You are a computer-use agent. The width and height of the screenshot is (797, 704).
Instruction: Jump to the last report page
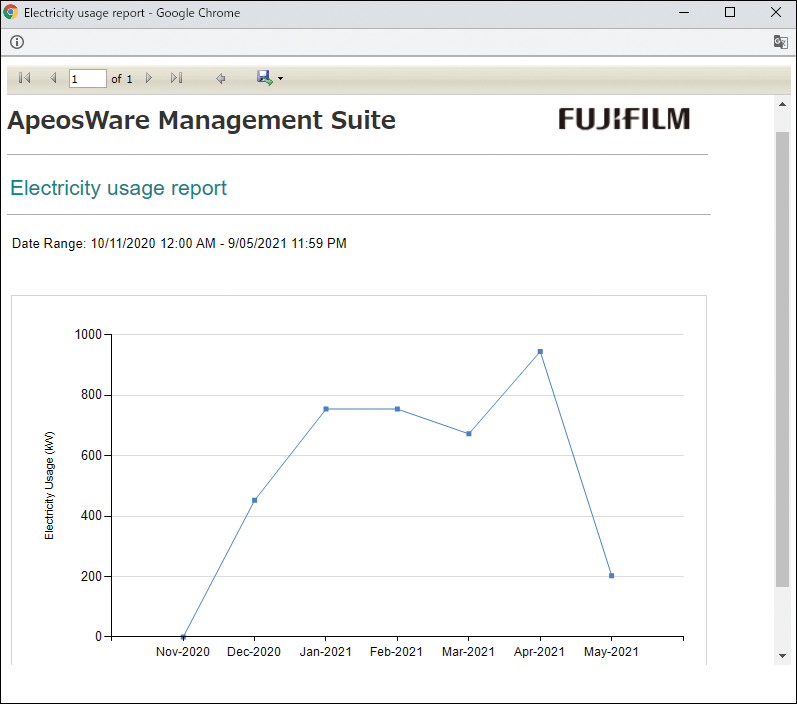[x=177, y=78]
